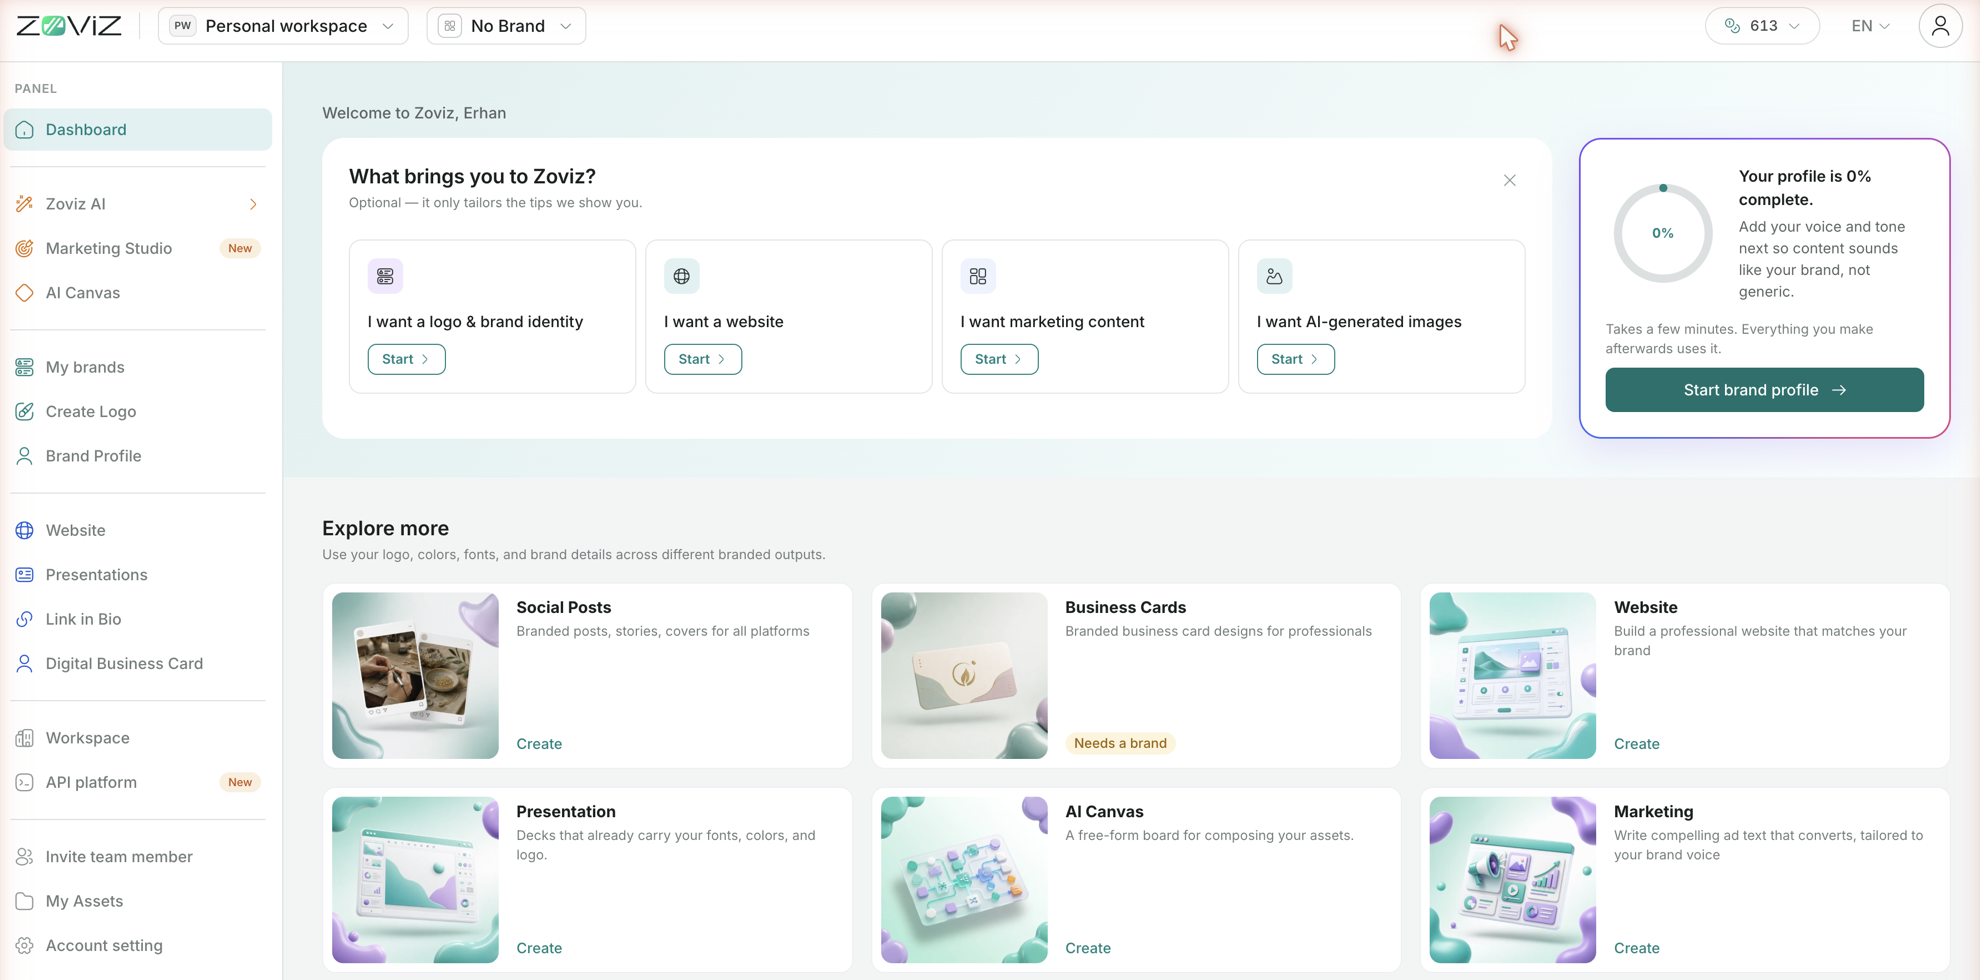Open the No Brand selector dropdown

(506, 26)
